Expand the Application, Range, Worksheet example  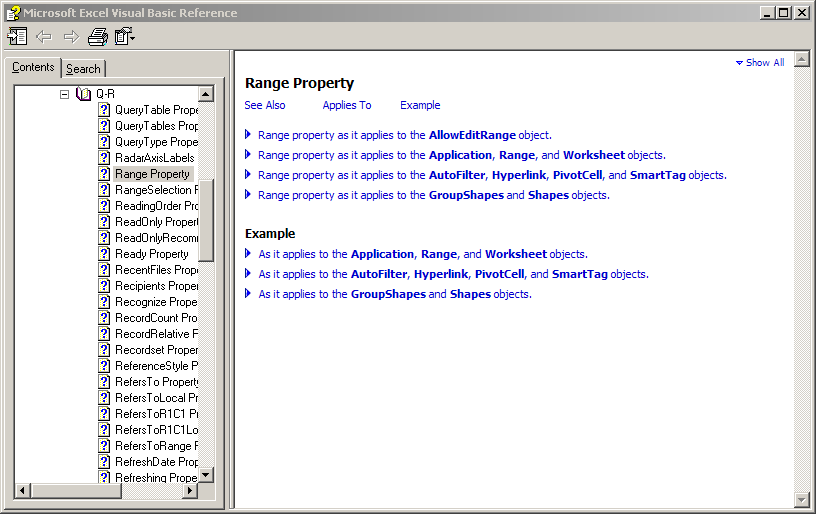click(248, 253)
